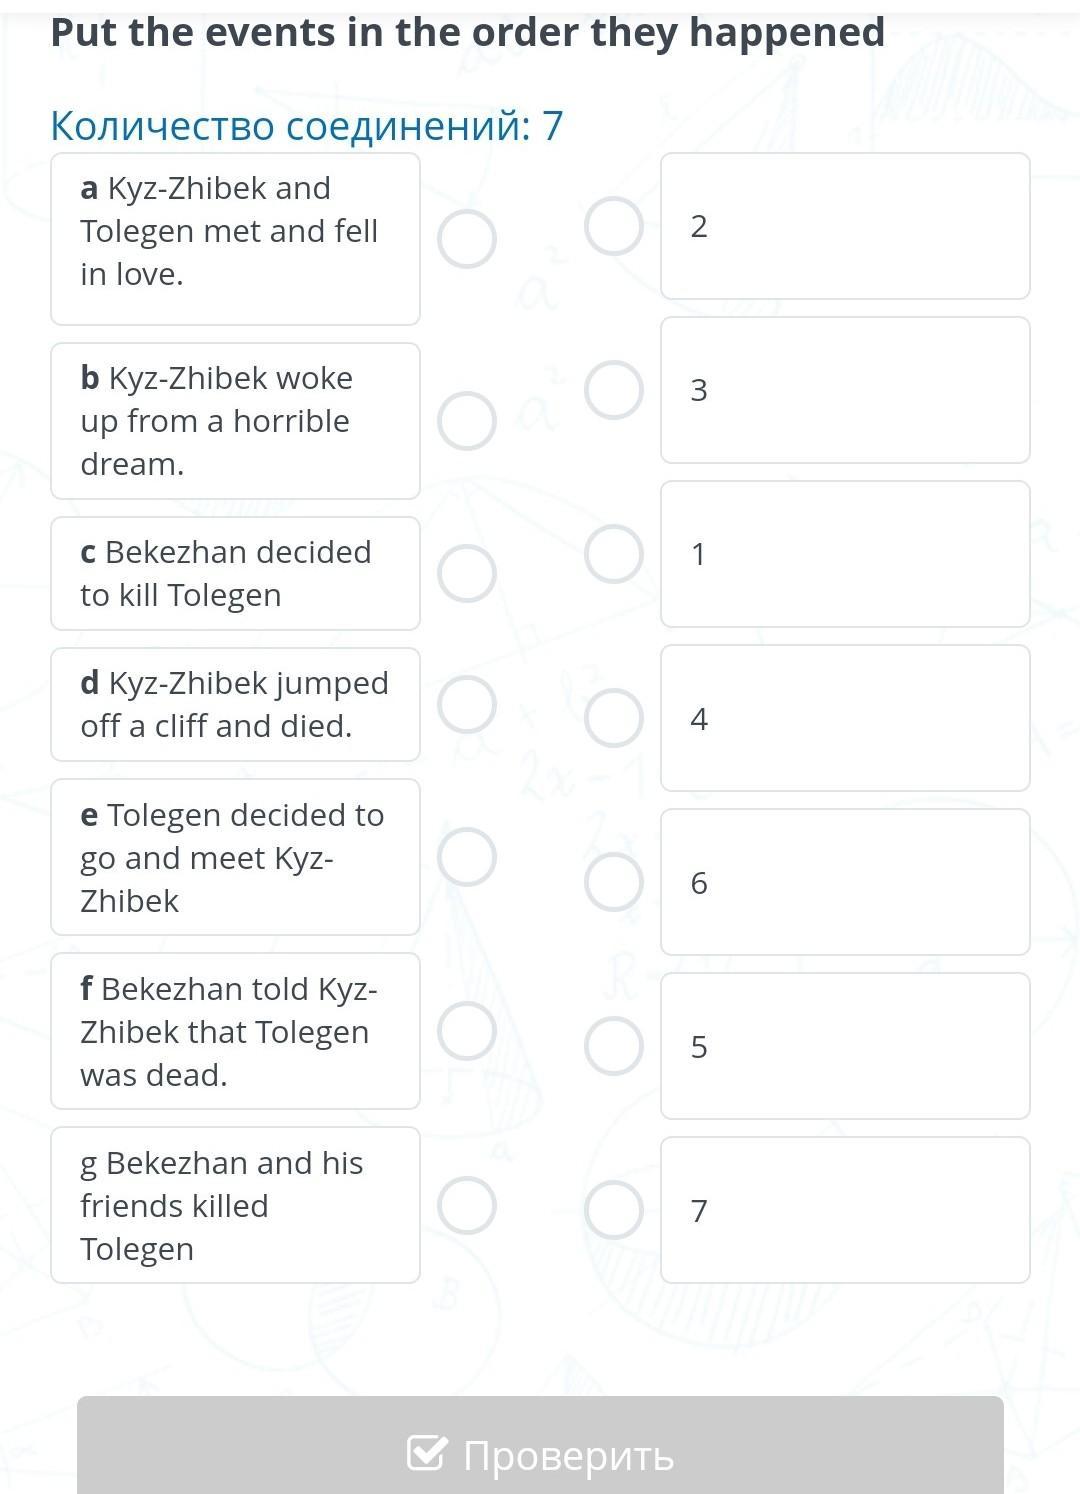Image resolution: width=1080 pixels, height=1494 pixels.
Task: Select the connector circle next to number 6
Action: click(614, 882)
